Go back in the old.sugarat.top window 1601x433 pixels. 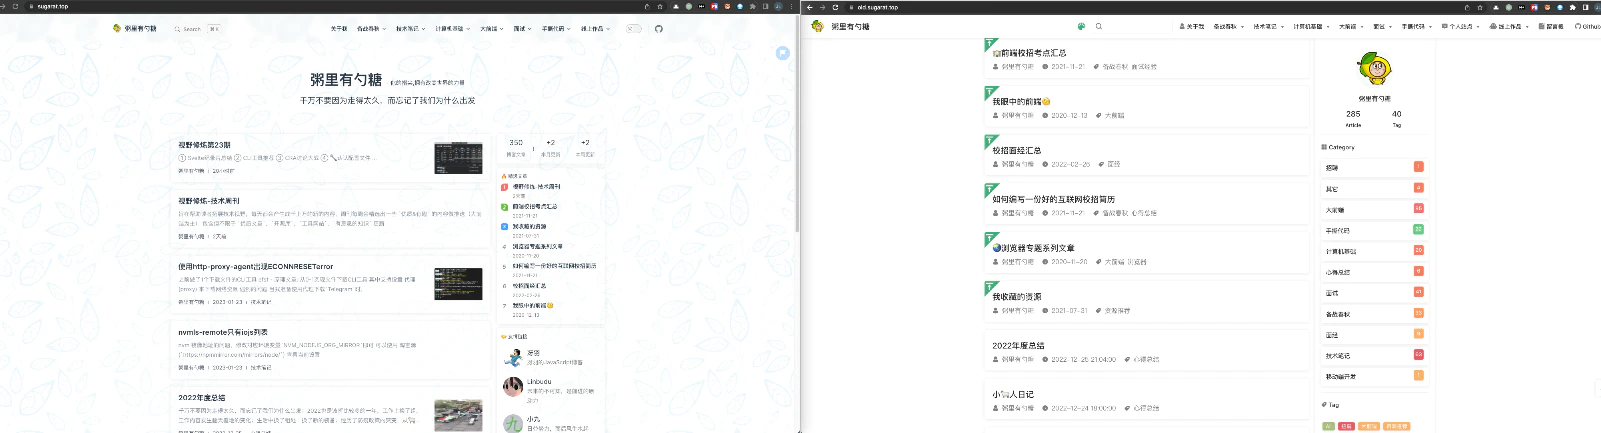pyautogui.click(x=810, y=7)
